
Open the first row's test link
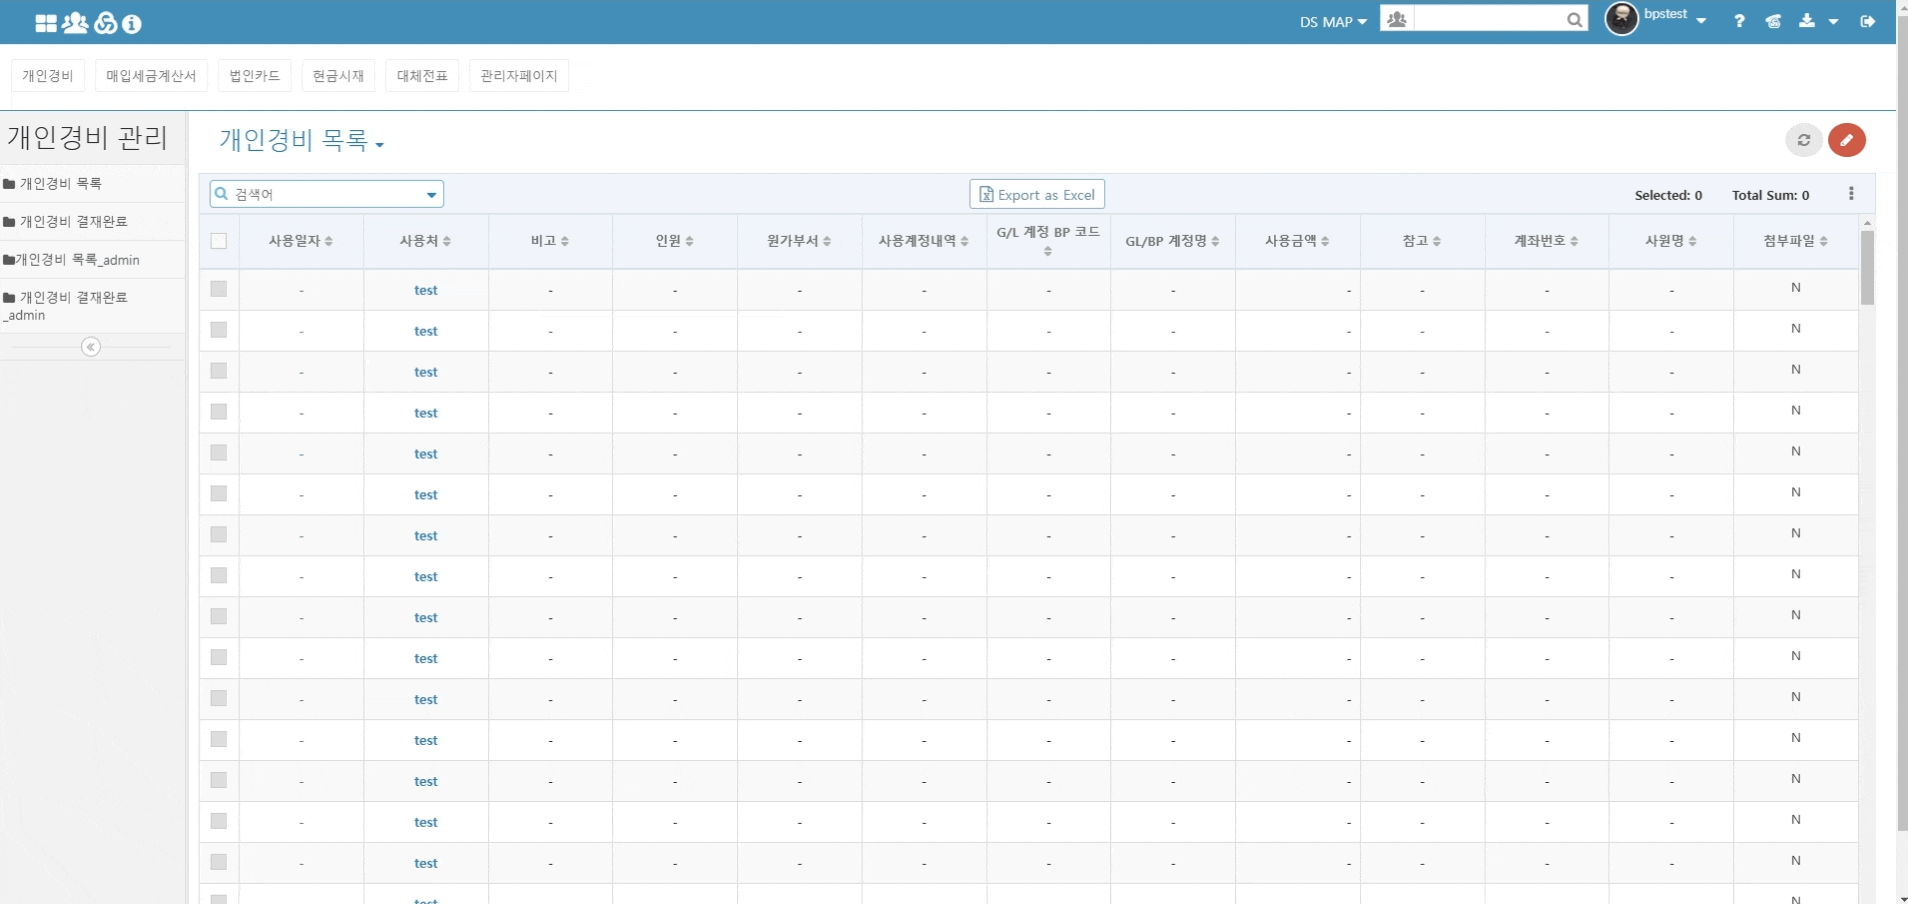426,290
